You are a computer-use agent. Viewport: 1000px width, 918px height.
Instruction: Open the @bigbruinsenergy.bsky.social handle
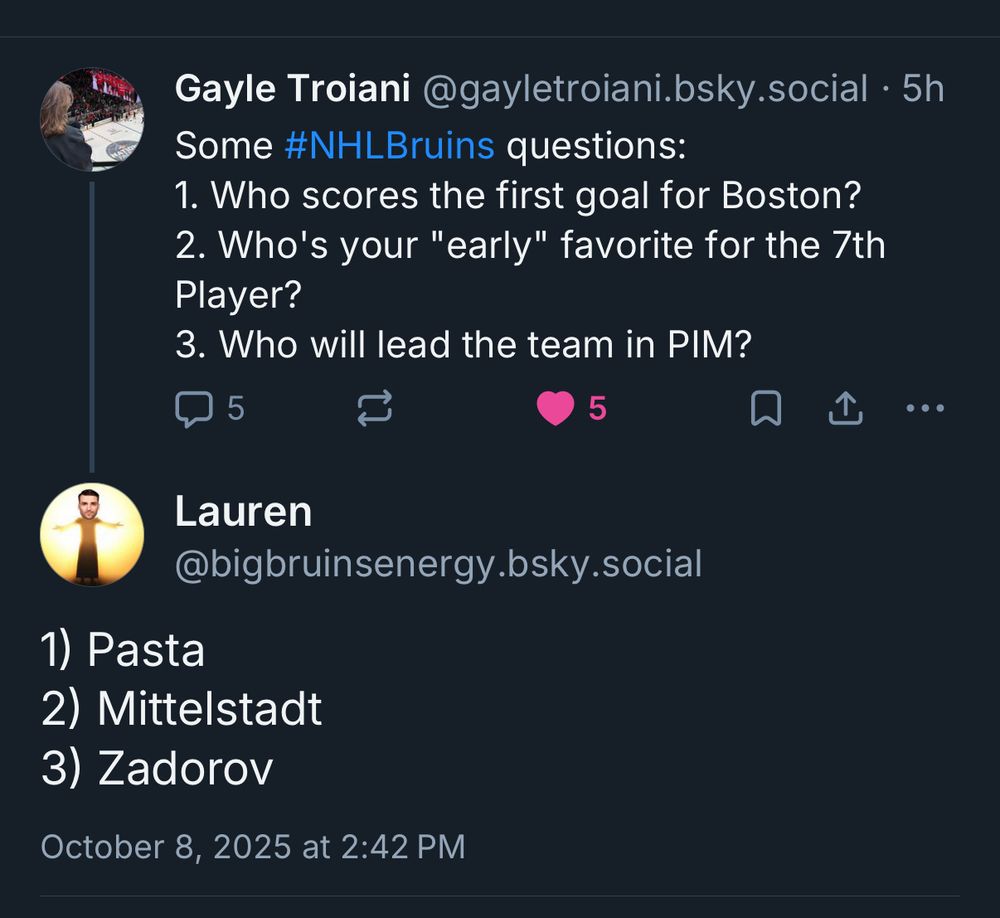coord(438,564)
